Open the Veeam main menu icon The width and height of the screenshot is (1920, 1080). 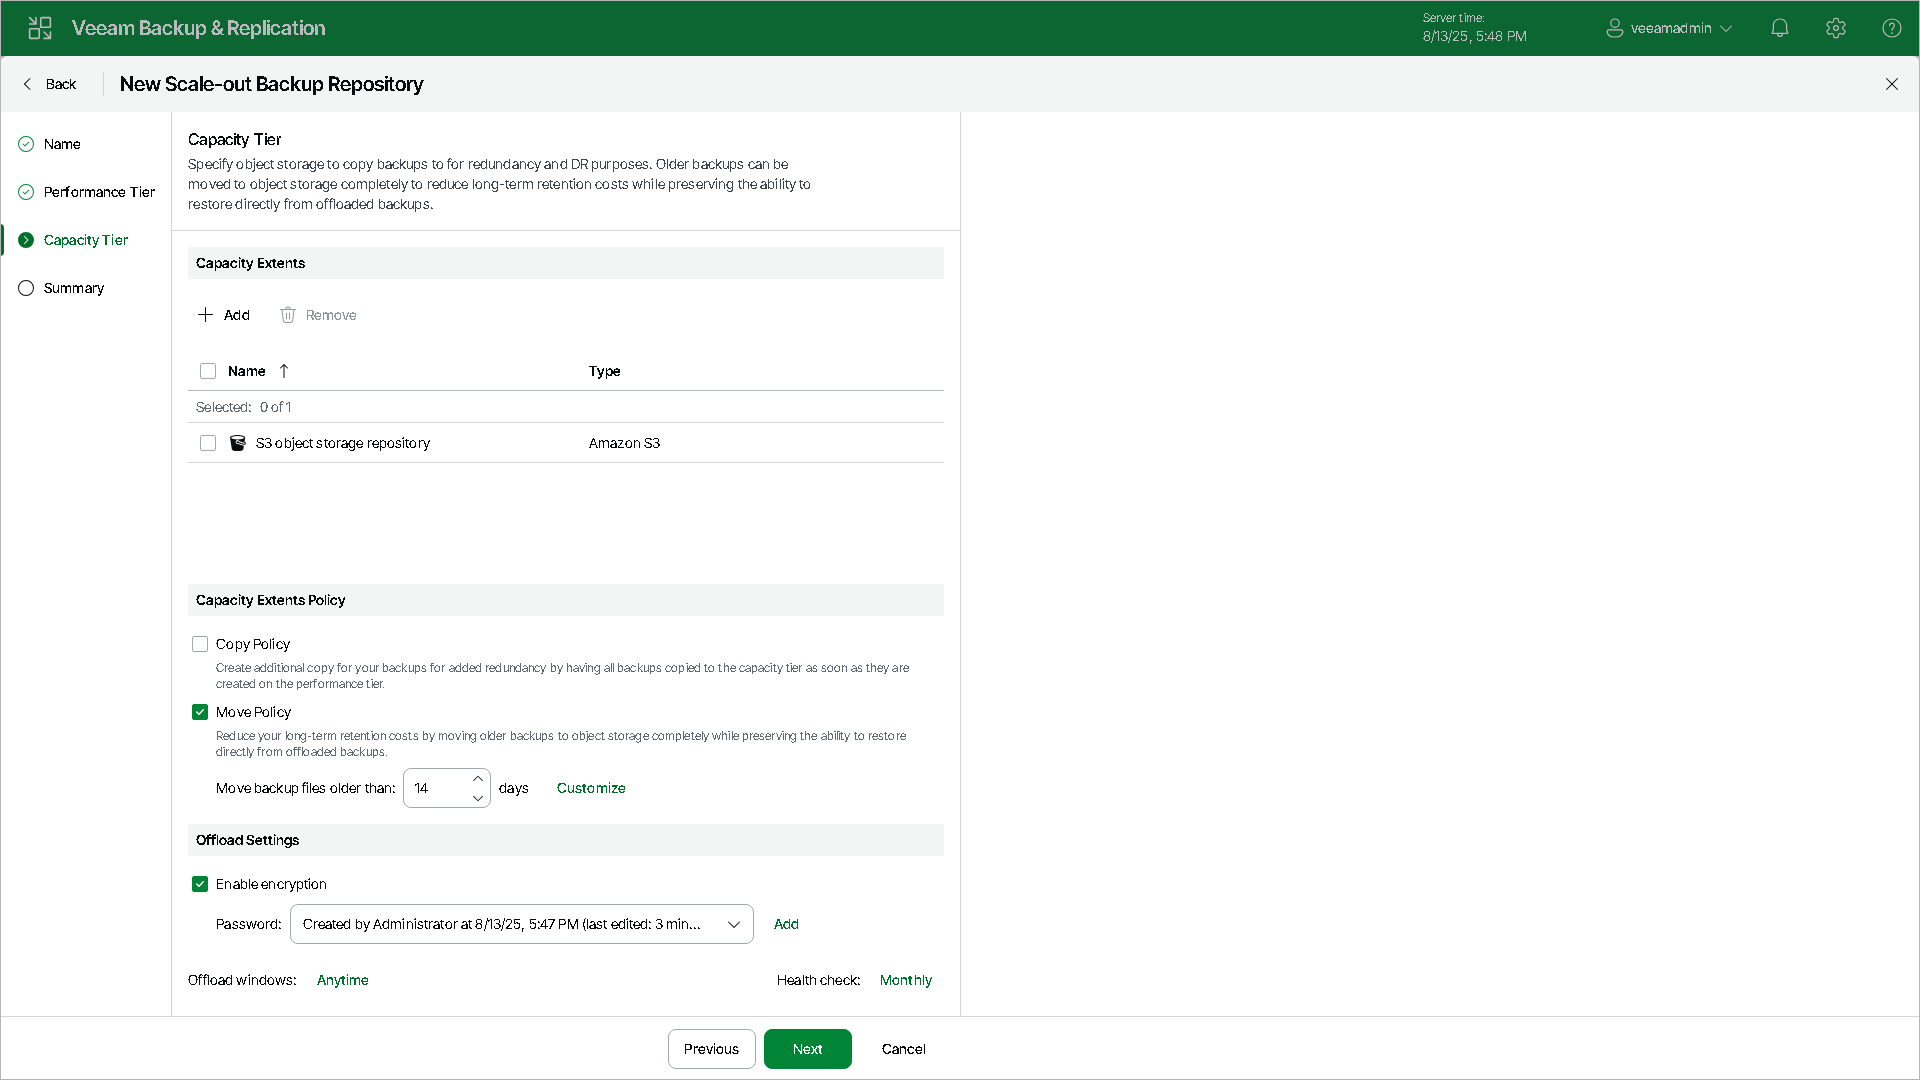pyautogui.click(x=40, y=28)
